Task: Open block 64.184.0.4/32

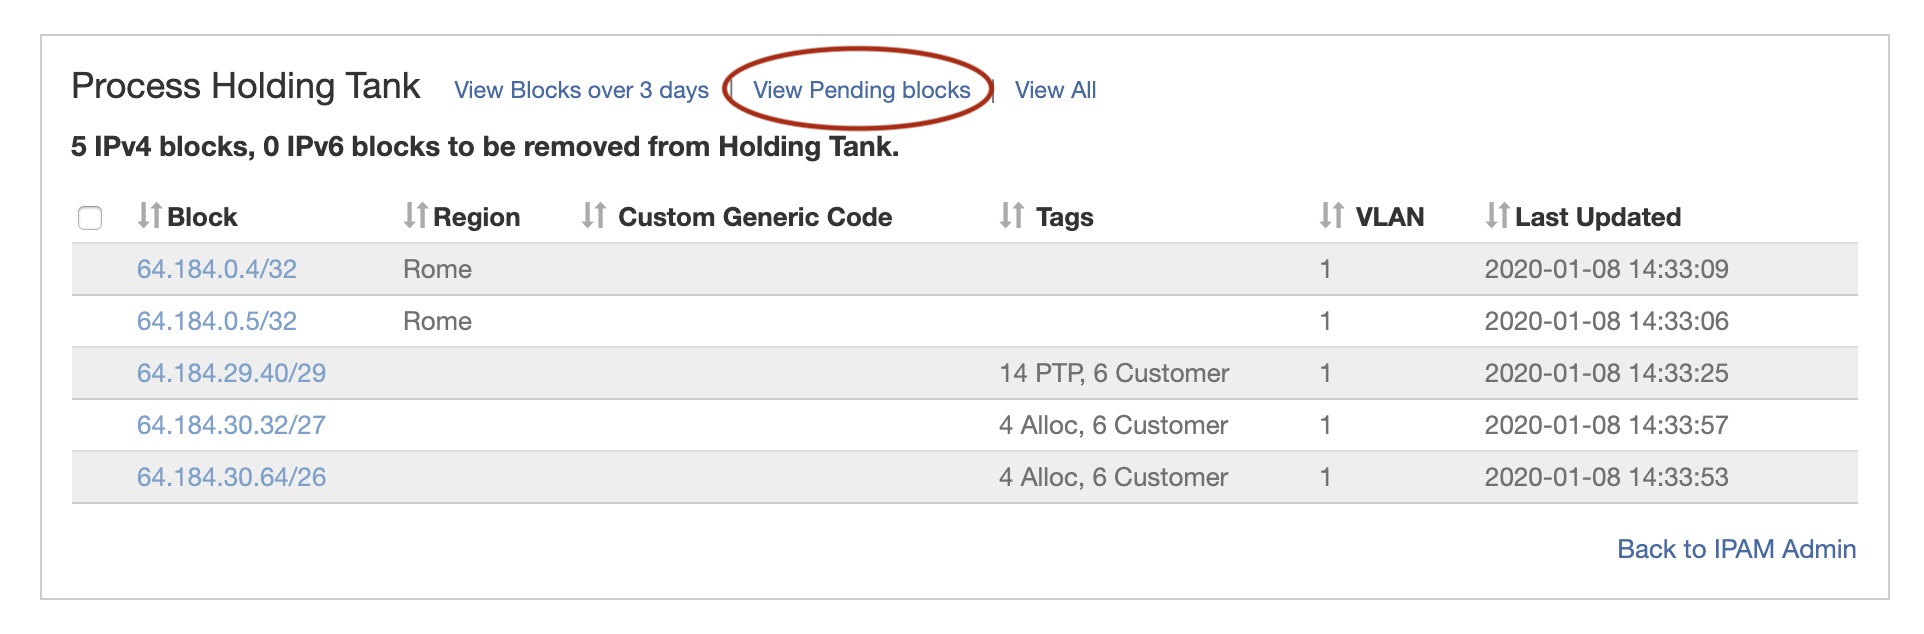Action: [x=217, y=269]
